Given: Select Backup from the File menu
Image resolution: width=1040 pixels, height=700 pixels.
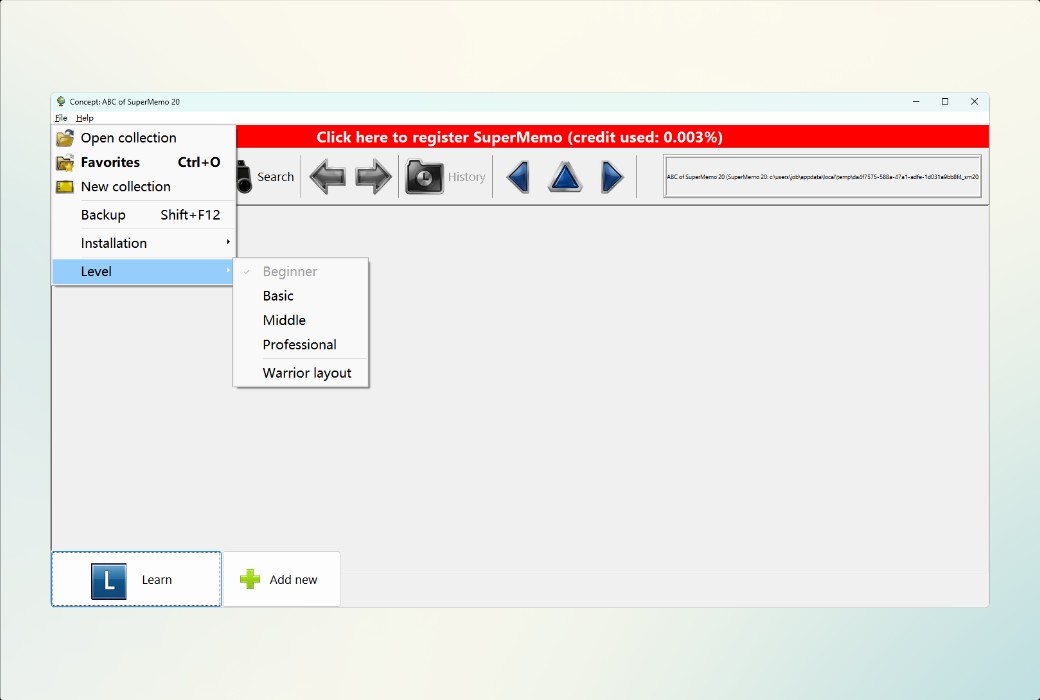Looking at the screenshot, I should 103,214.
